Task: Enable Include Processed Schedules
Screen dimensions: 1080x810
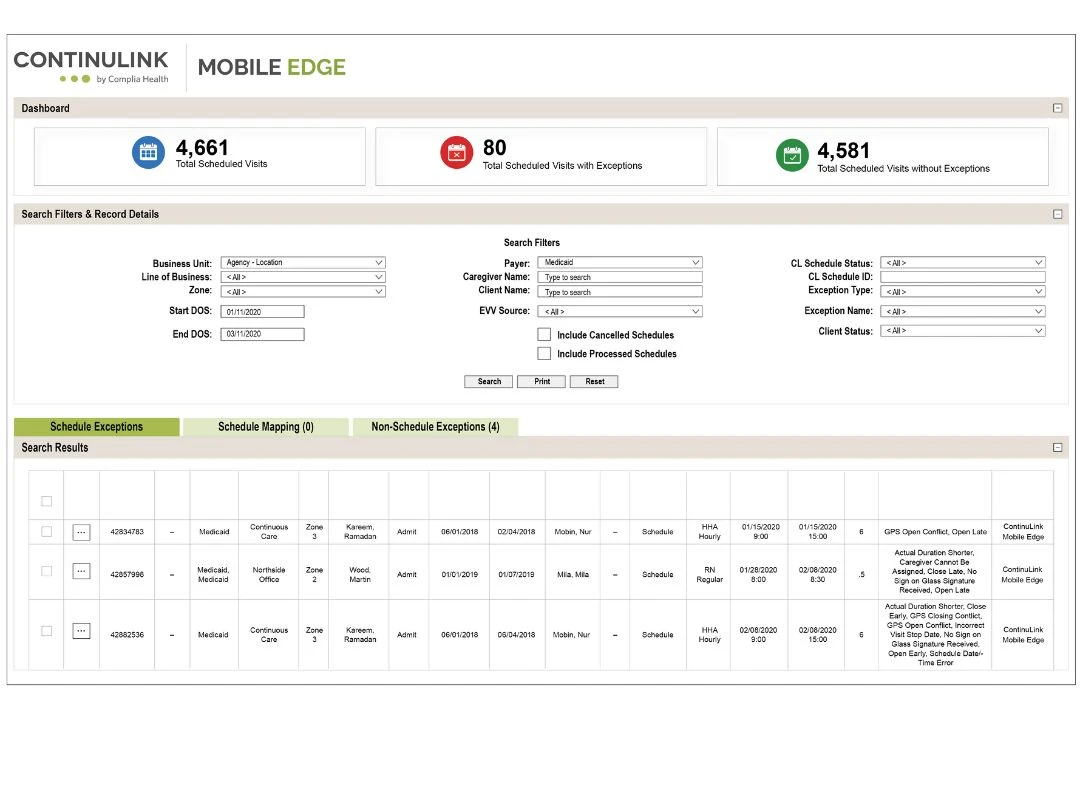Action: 544,353
